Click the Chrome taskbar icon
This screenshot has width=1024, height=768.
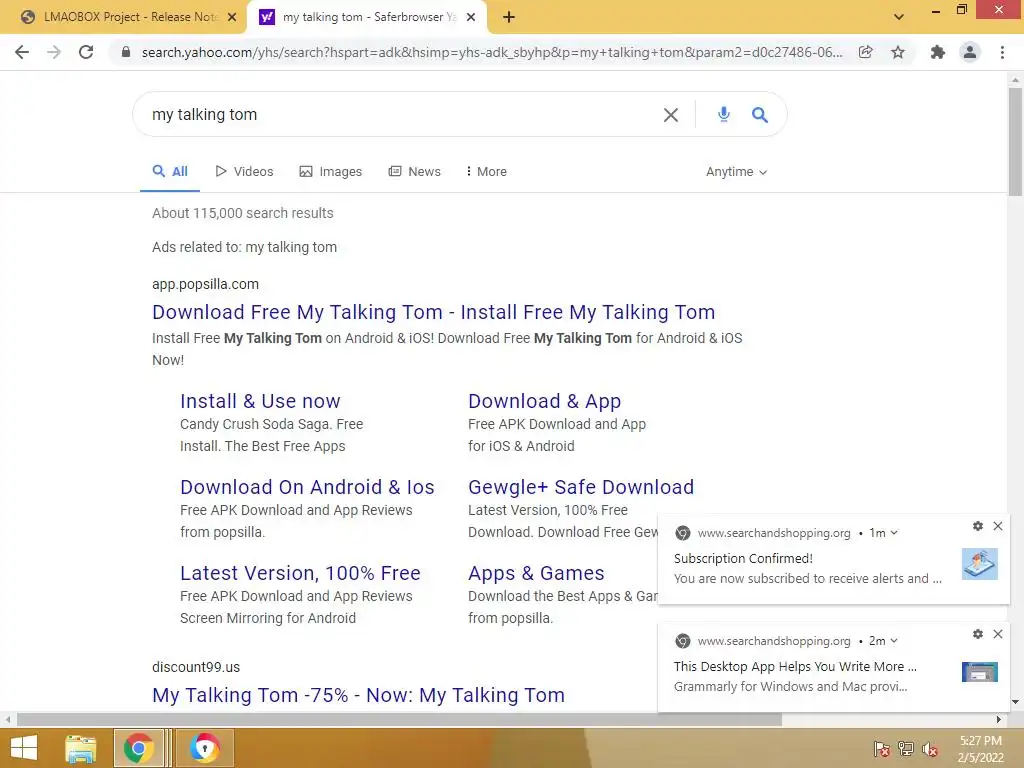pyautogui.click(x=138, y=748)
